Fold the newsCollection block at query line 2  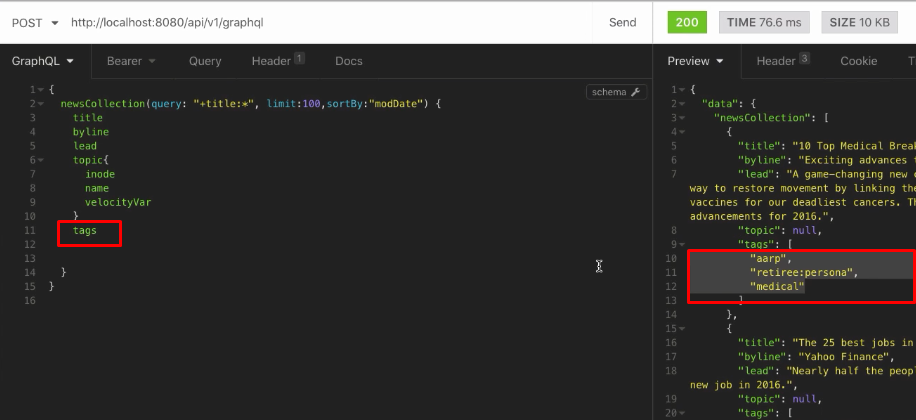[x=41, y=104]
